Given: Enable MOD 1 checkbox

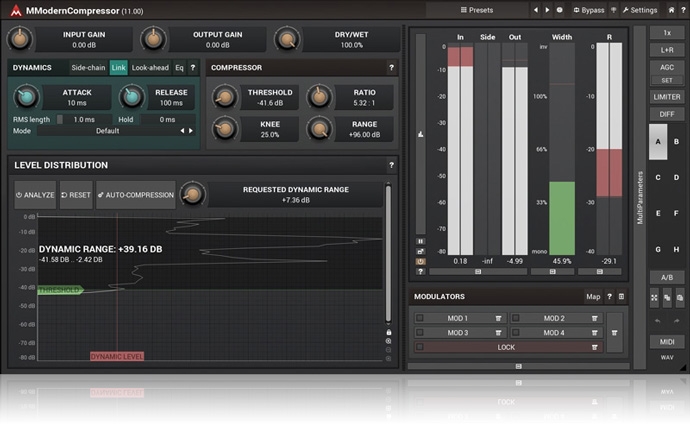Looking at the screenshot, I should pyautogui.click(x=420, y=318).
